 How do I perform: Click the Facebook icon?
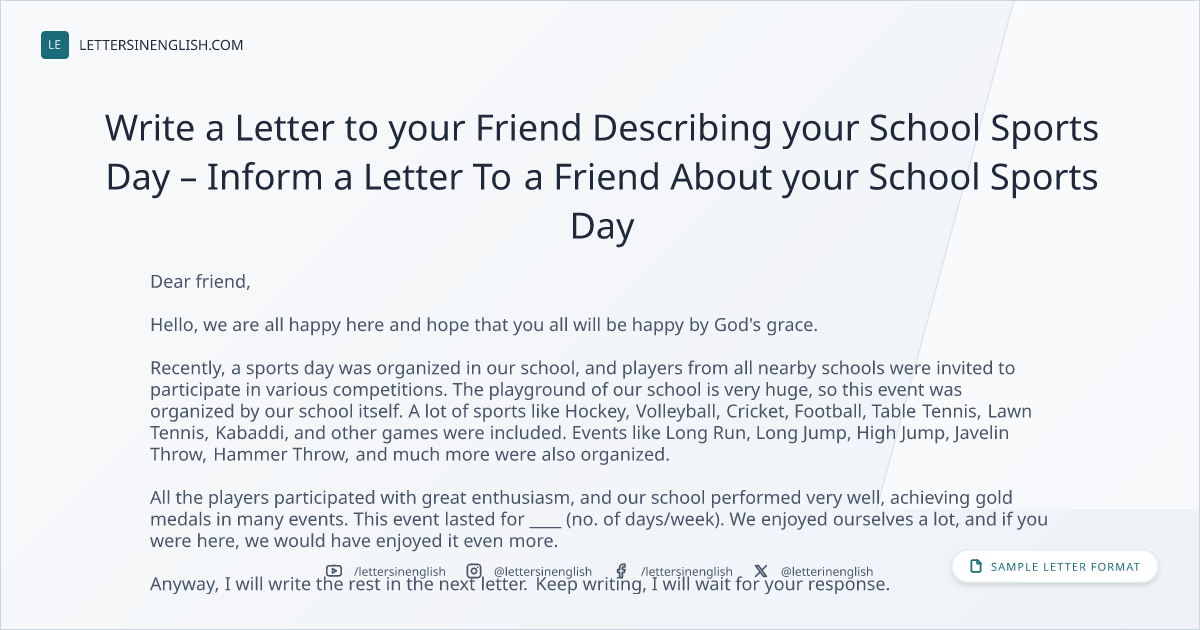point(621,571)
